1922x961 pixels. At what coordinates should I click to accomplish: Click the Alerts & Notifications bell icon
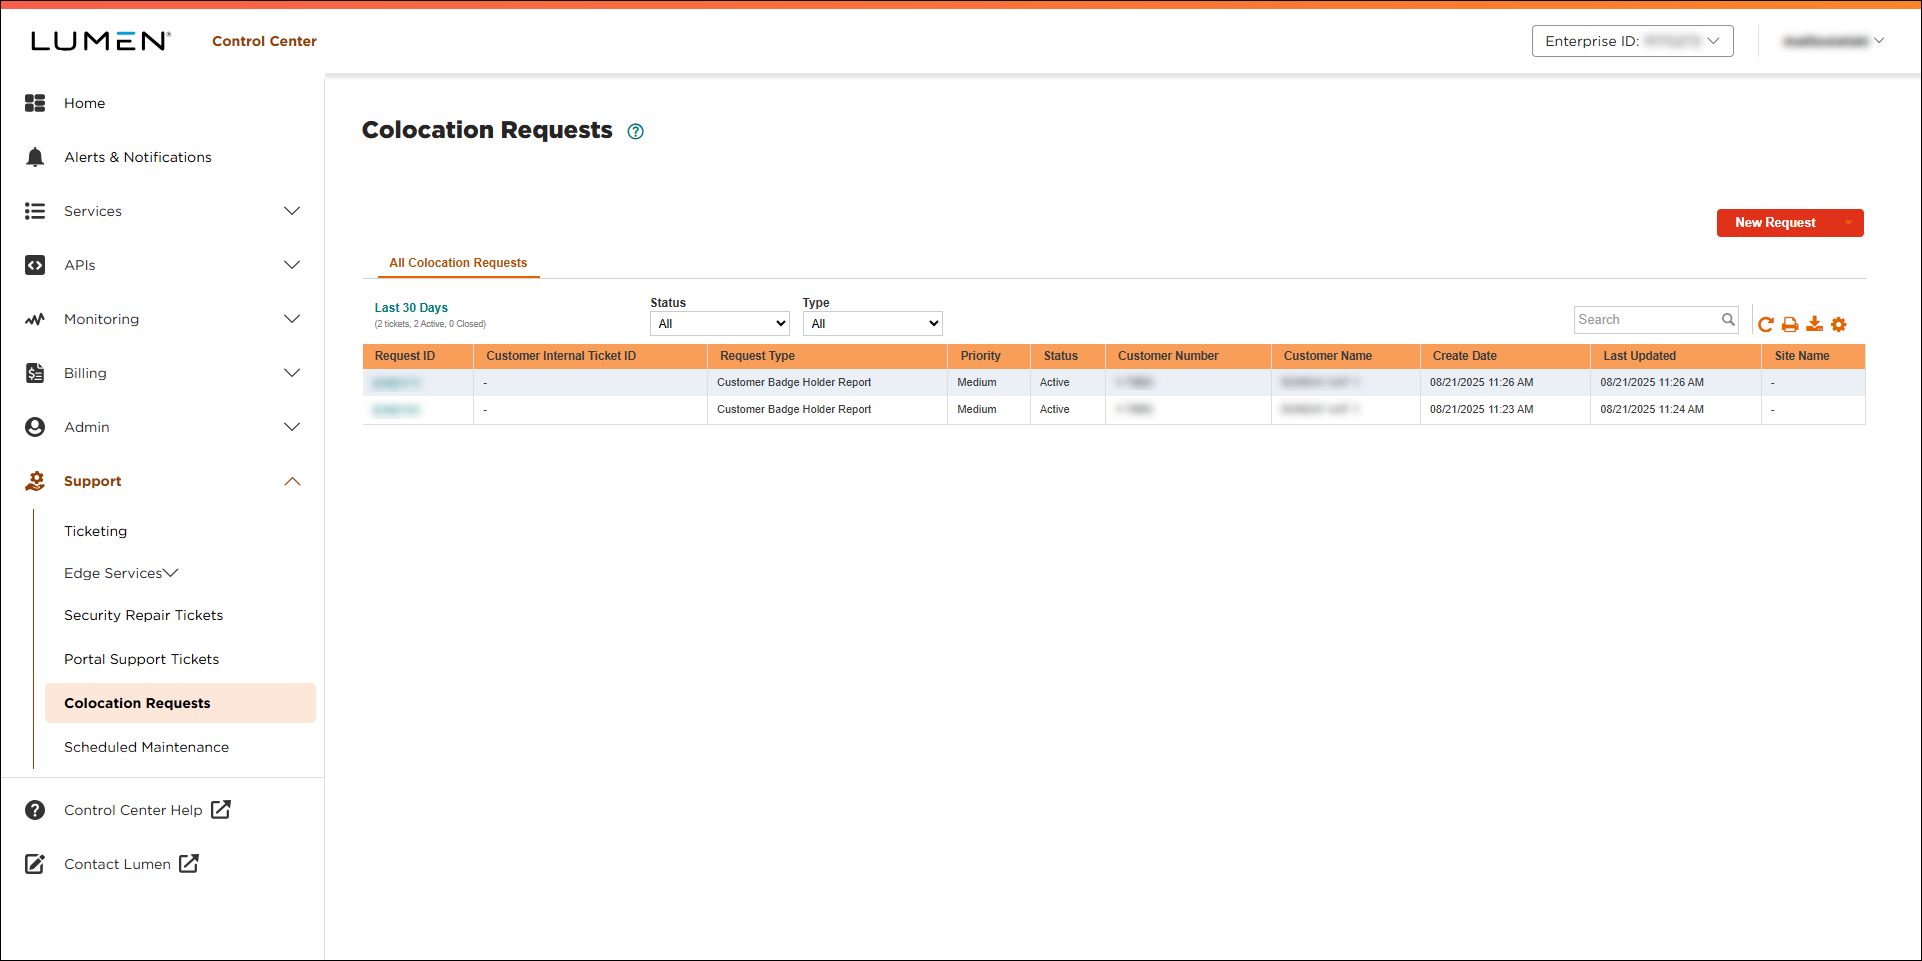coord(35,157)
